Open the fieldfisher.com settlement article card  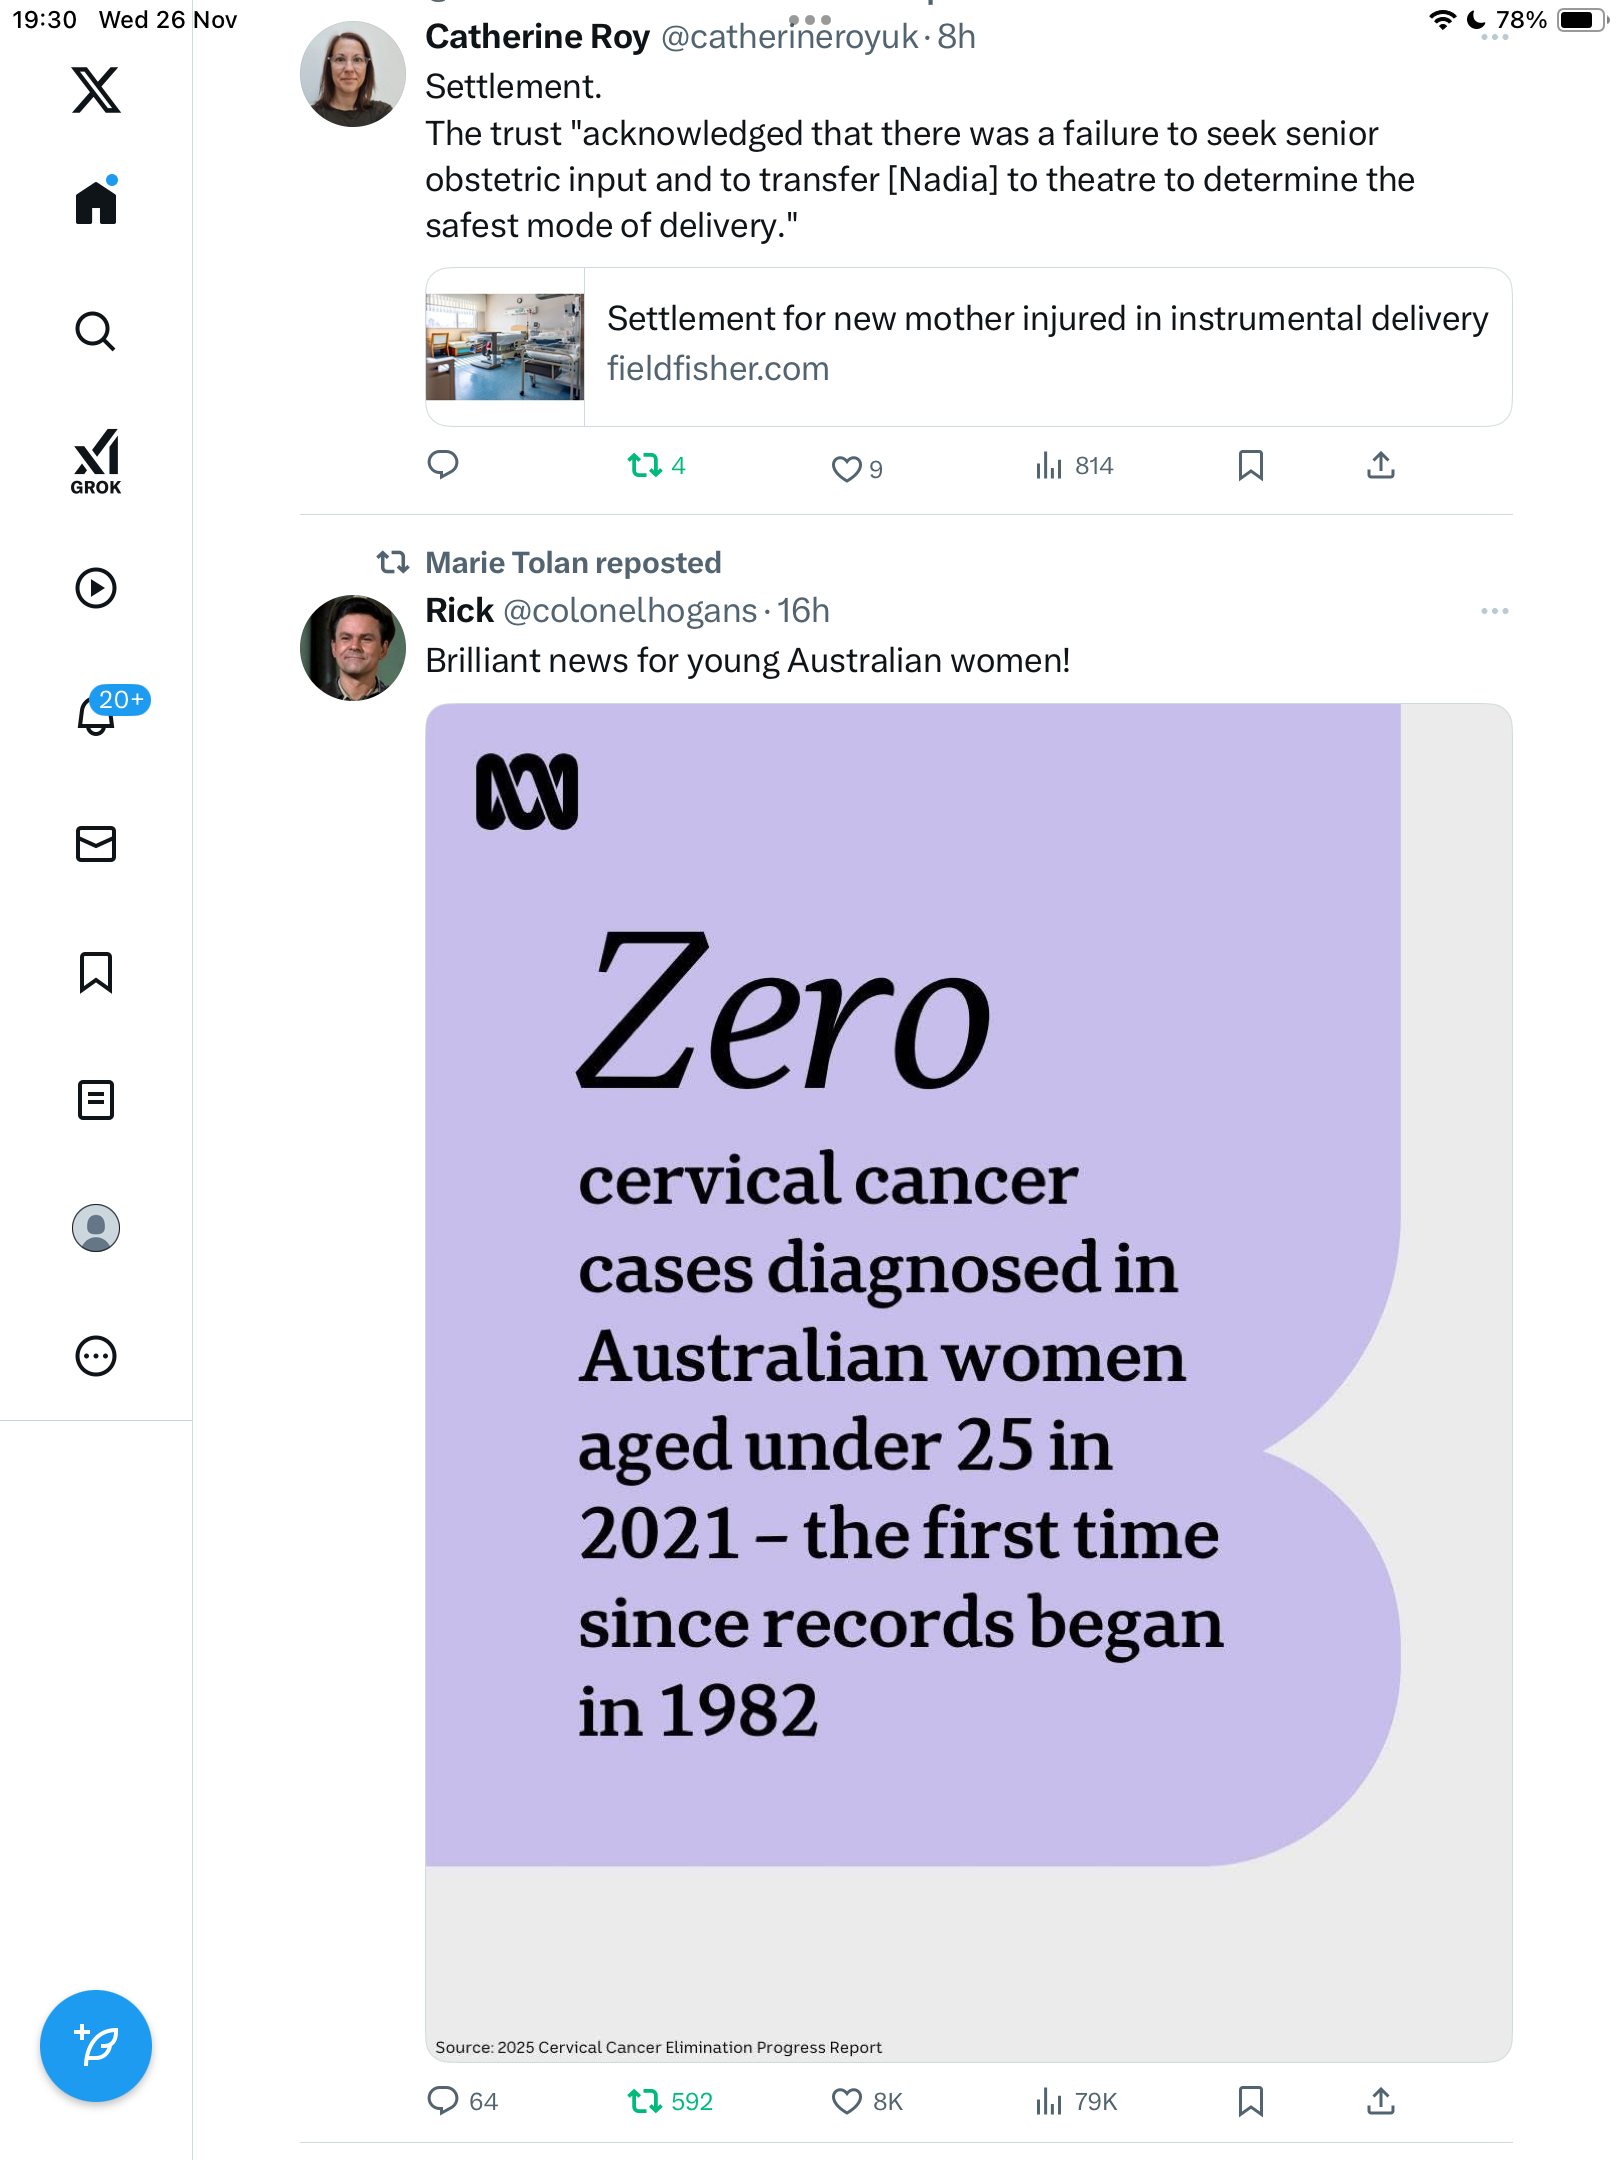click(x=968, y=347)
